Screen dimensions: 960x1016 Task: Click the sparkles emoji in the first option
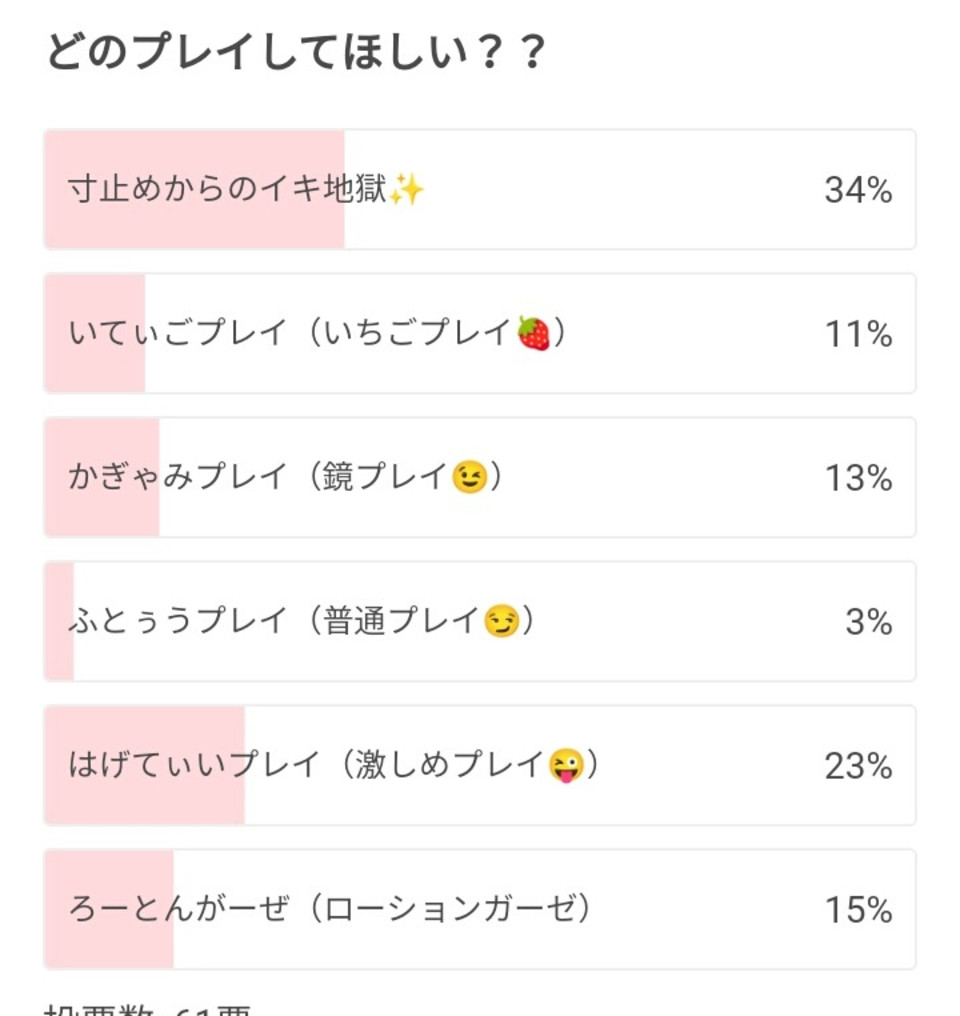[x=406, y=189]
